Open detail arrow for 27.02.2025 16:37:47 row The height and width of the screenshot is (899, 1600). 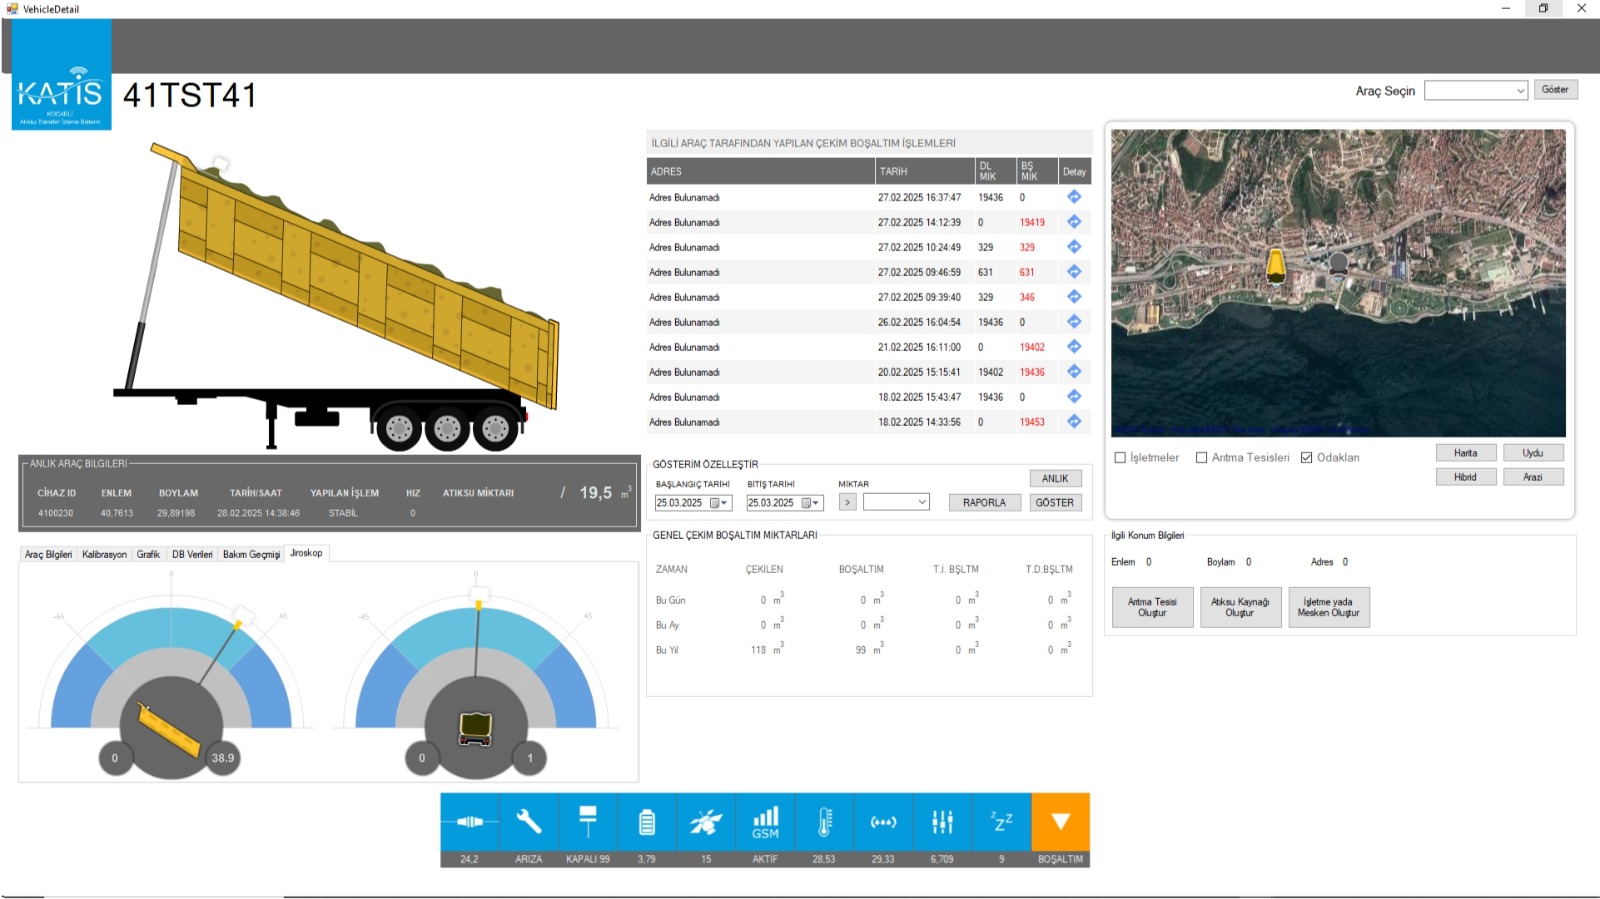click(1074, 197)
